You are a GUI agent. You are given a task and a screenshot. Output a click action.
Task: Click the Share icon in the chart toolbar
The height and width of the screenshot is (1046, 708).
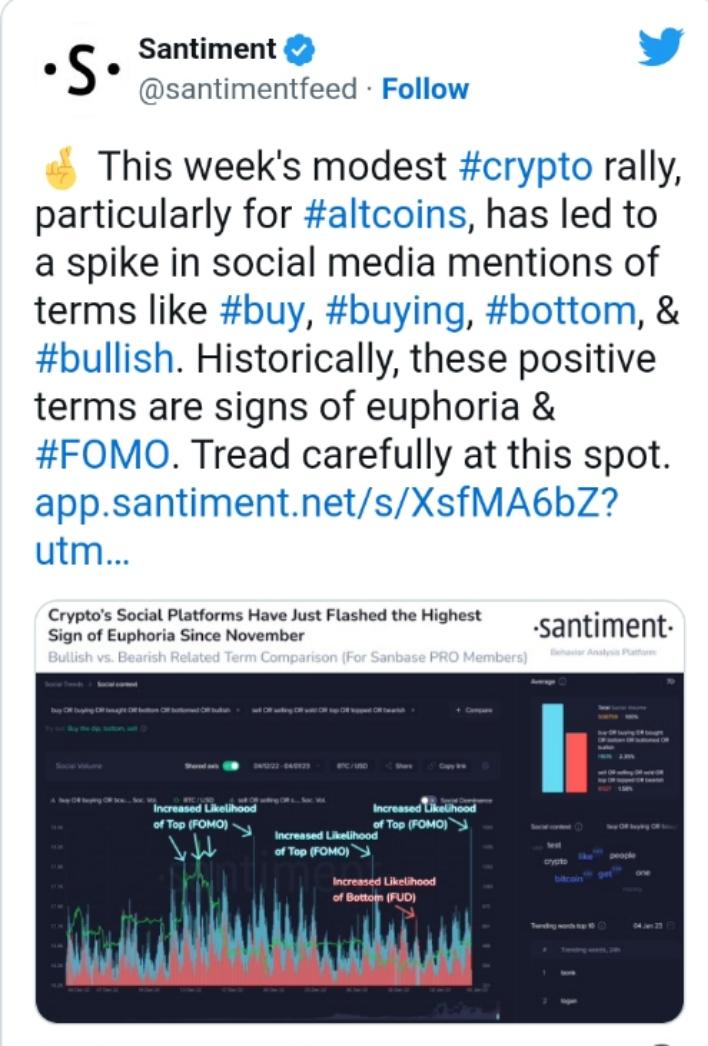pyautogui.click(x=400, y=766)
